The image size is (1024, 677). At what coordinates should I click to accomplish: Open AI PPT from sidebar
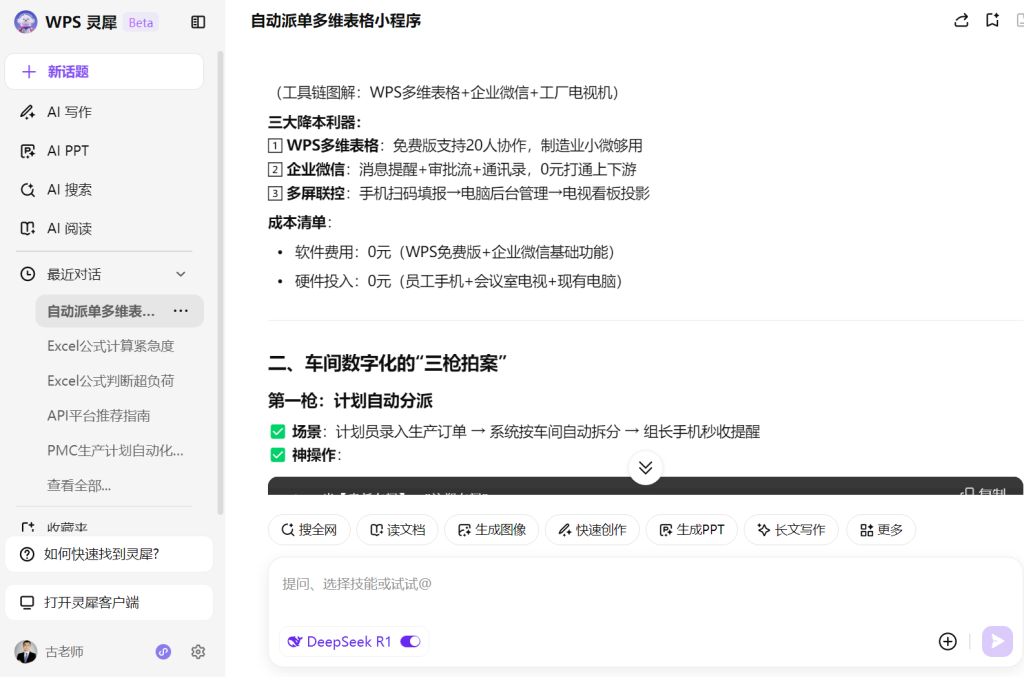pyautogui.click(x=68, y=151)
